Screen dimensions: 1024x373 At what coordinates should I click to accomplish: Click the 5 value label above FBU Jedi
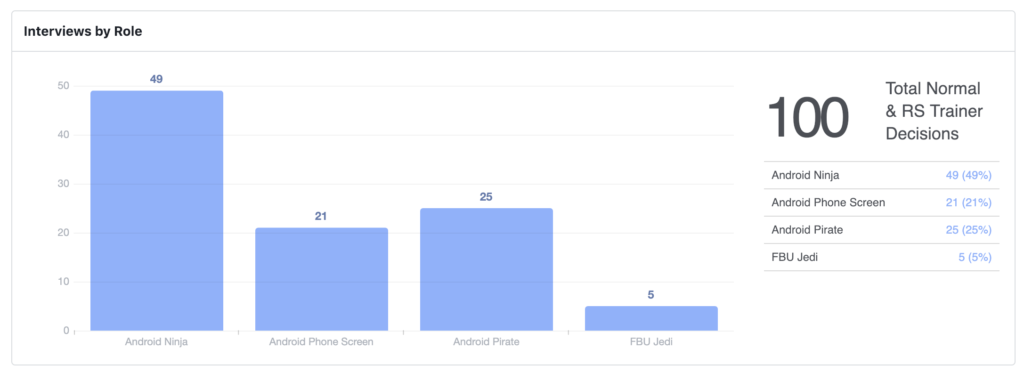coord(651,295)
